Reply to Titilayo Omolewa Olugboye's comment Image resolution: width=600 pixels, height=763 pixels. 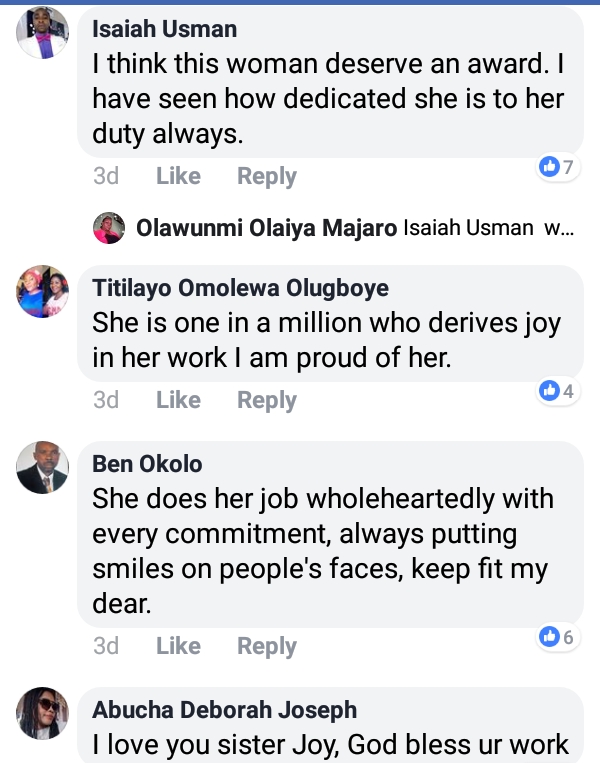click(266, 400)
